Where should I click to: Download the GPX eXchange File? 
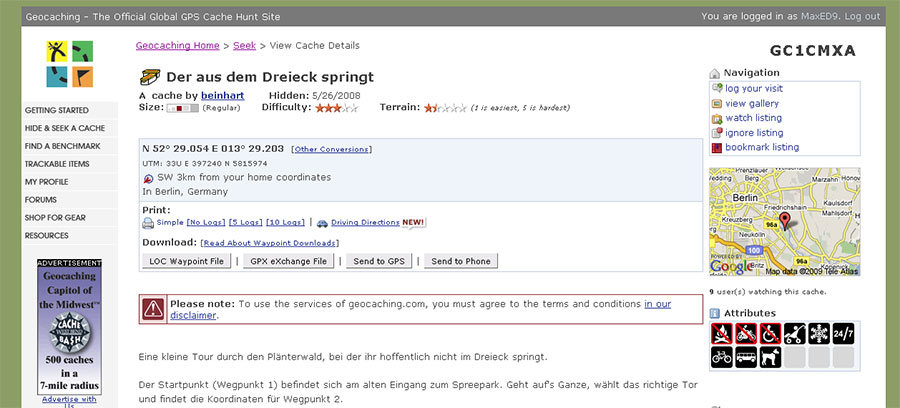coord(289,261)
